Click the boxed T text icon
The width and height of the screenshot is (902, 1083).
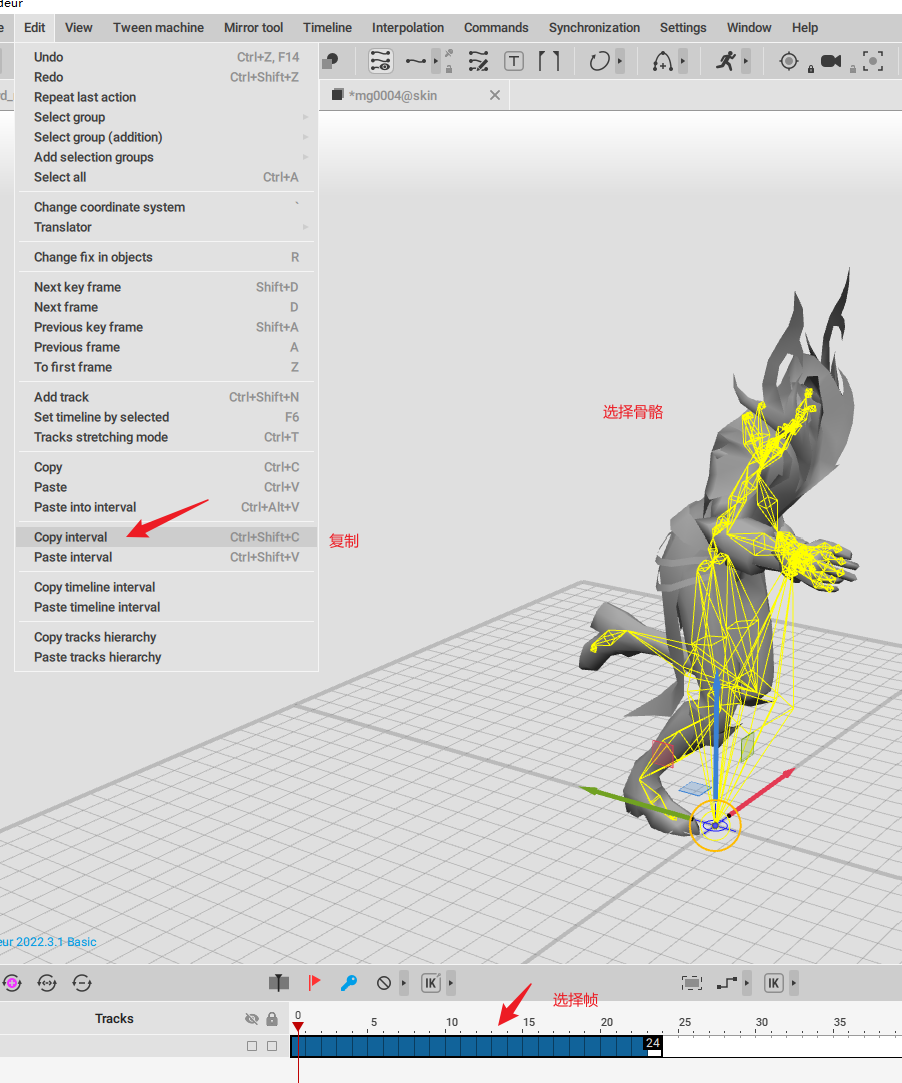click(514, 61)
